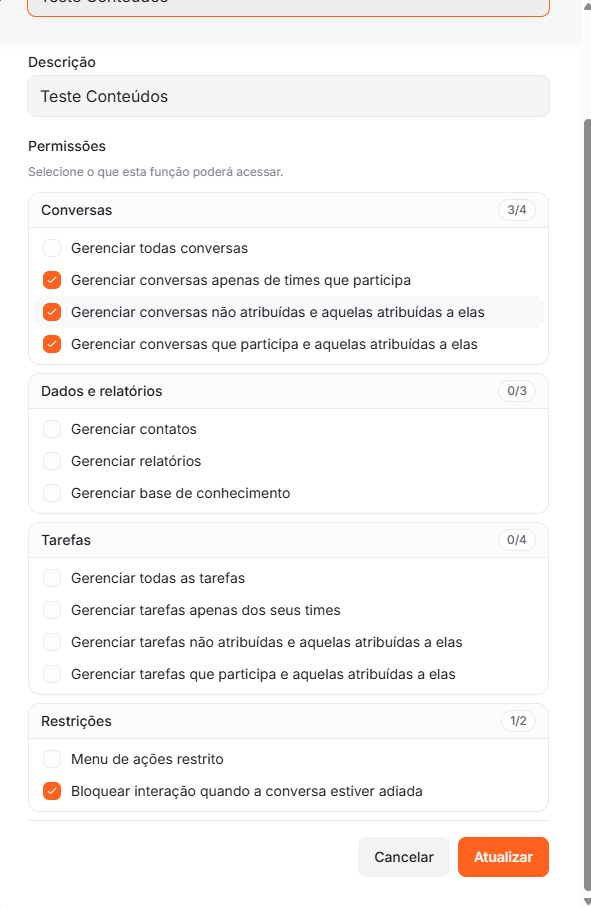
Task: Check Gerenciar todas as tarefas
Action: (x=52, y=578)
